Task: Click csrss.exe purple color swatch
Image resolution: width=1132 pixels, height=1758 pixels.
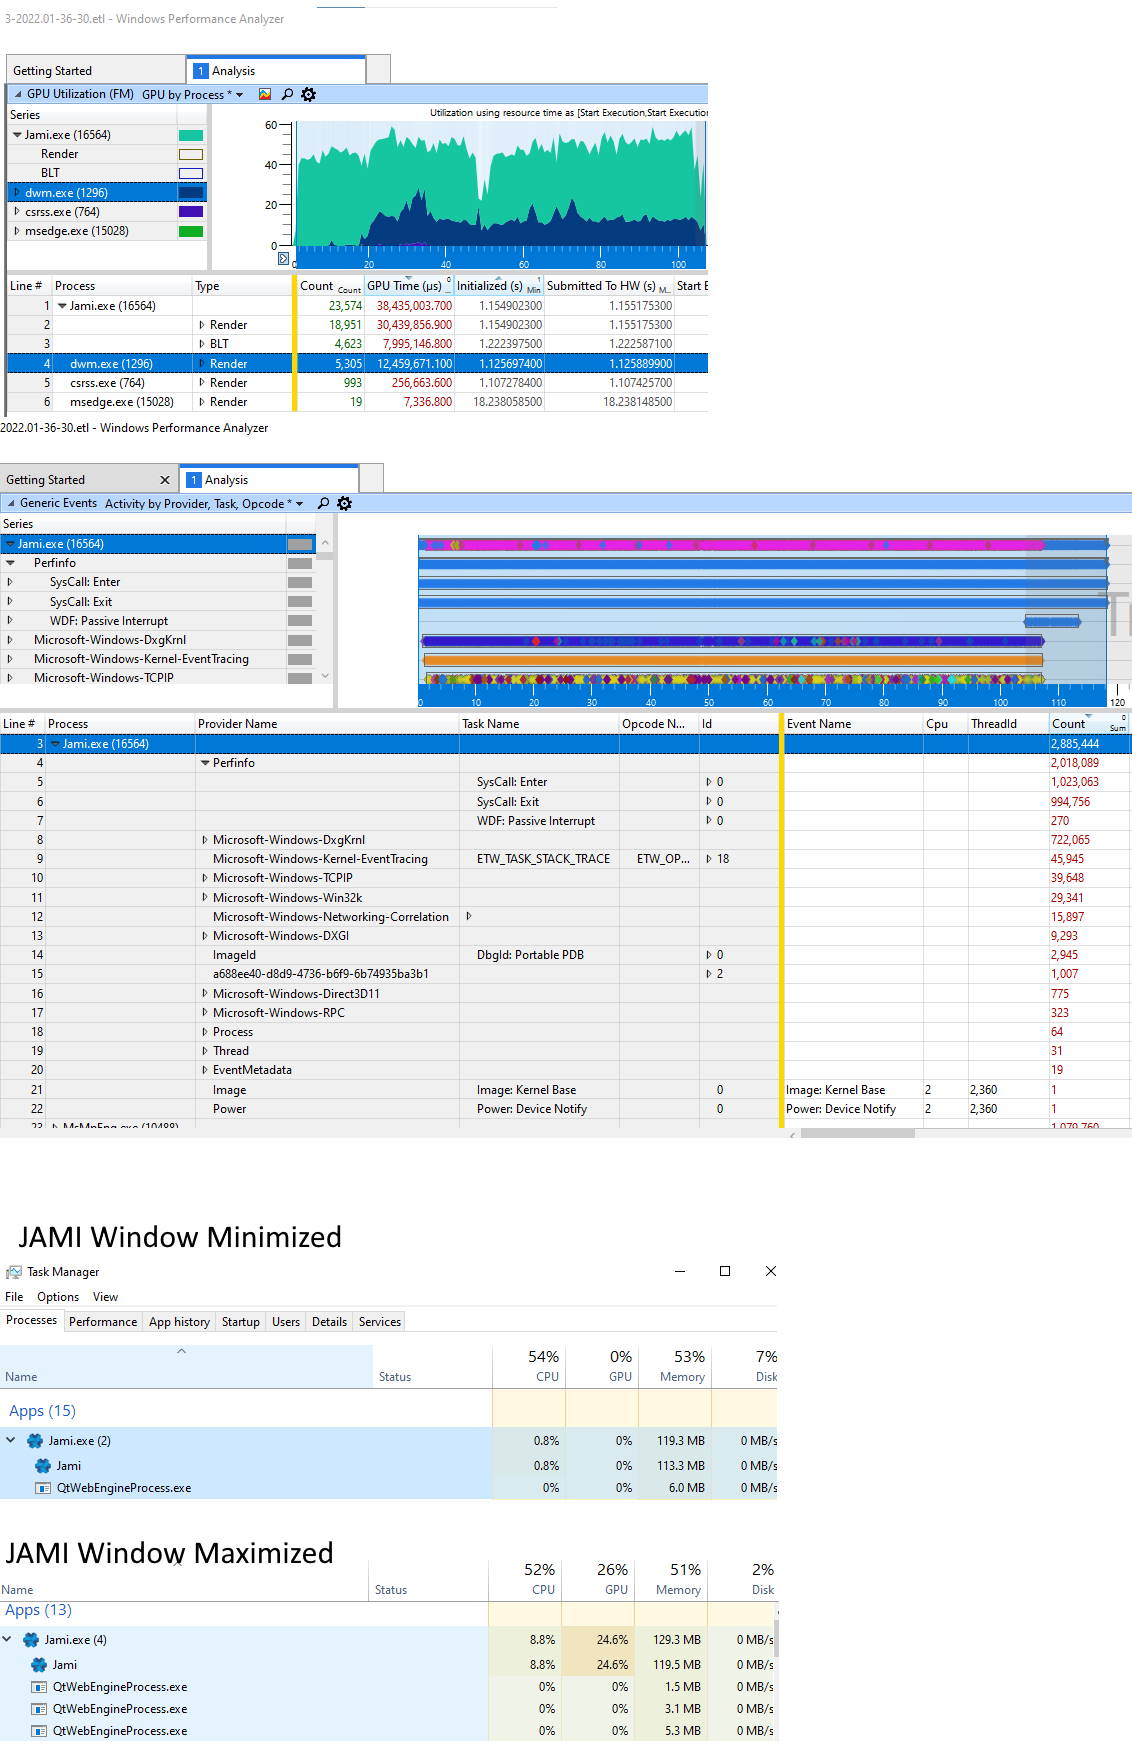Action: 191,212
